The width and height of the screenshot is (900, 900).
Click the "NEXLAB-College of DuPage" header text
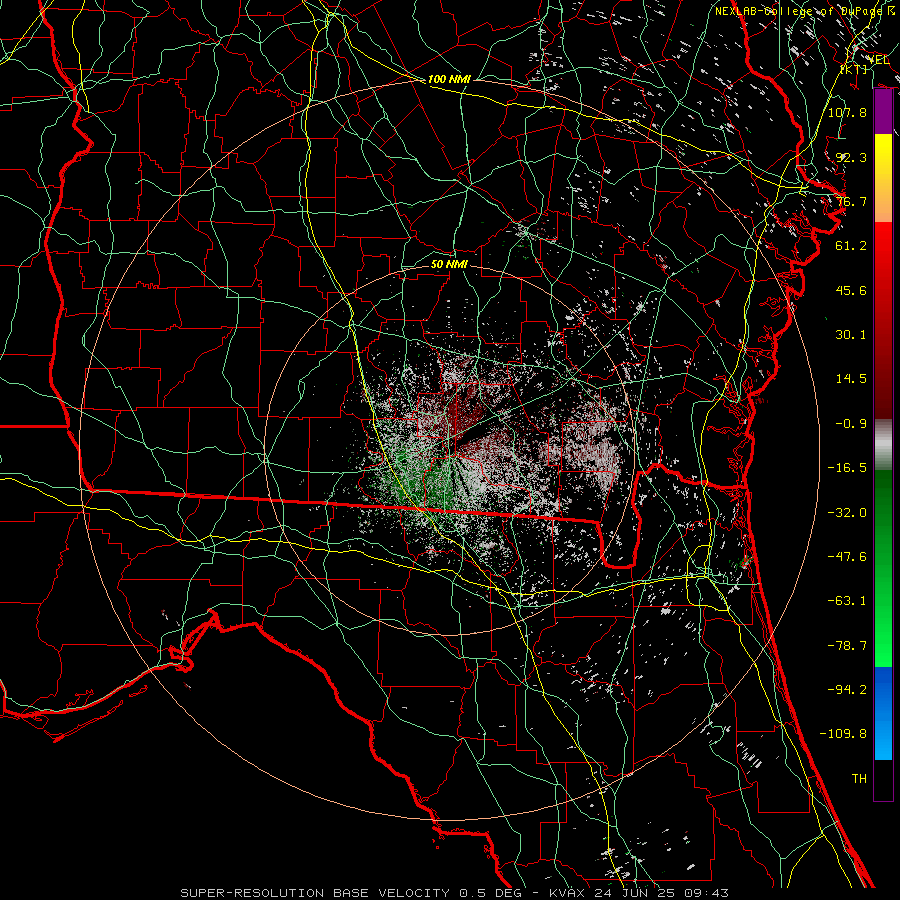[x=798, y=11]
